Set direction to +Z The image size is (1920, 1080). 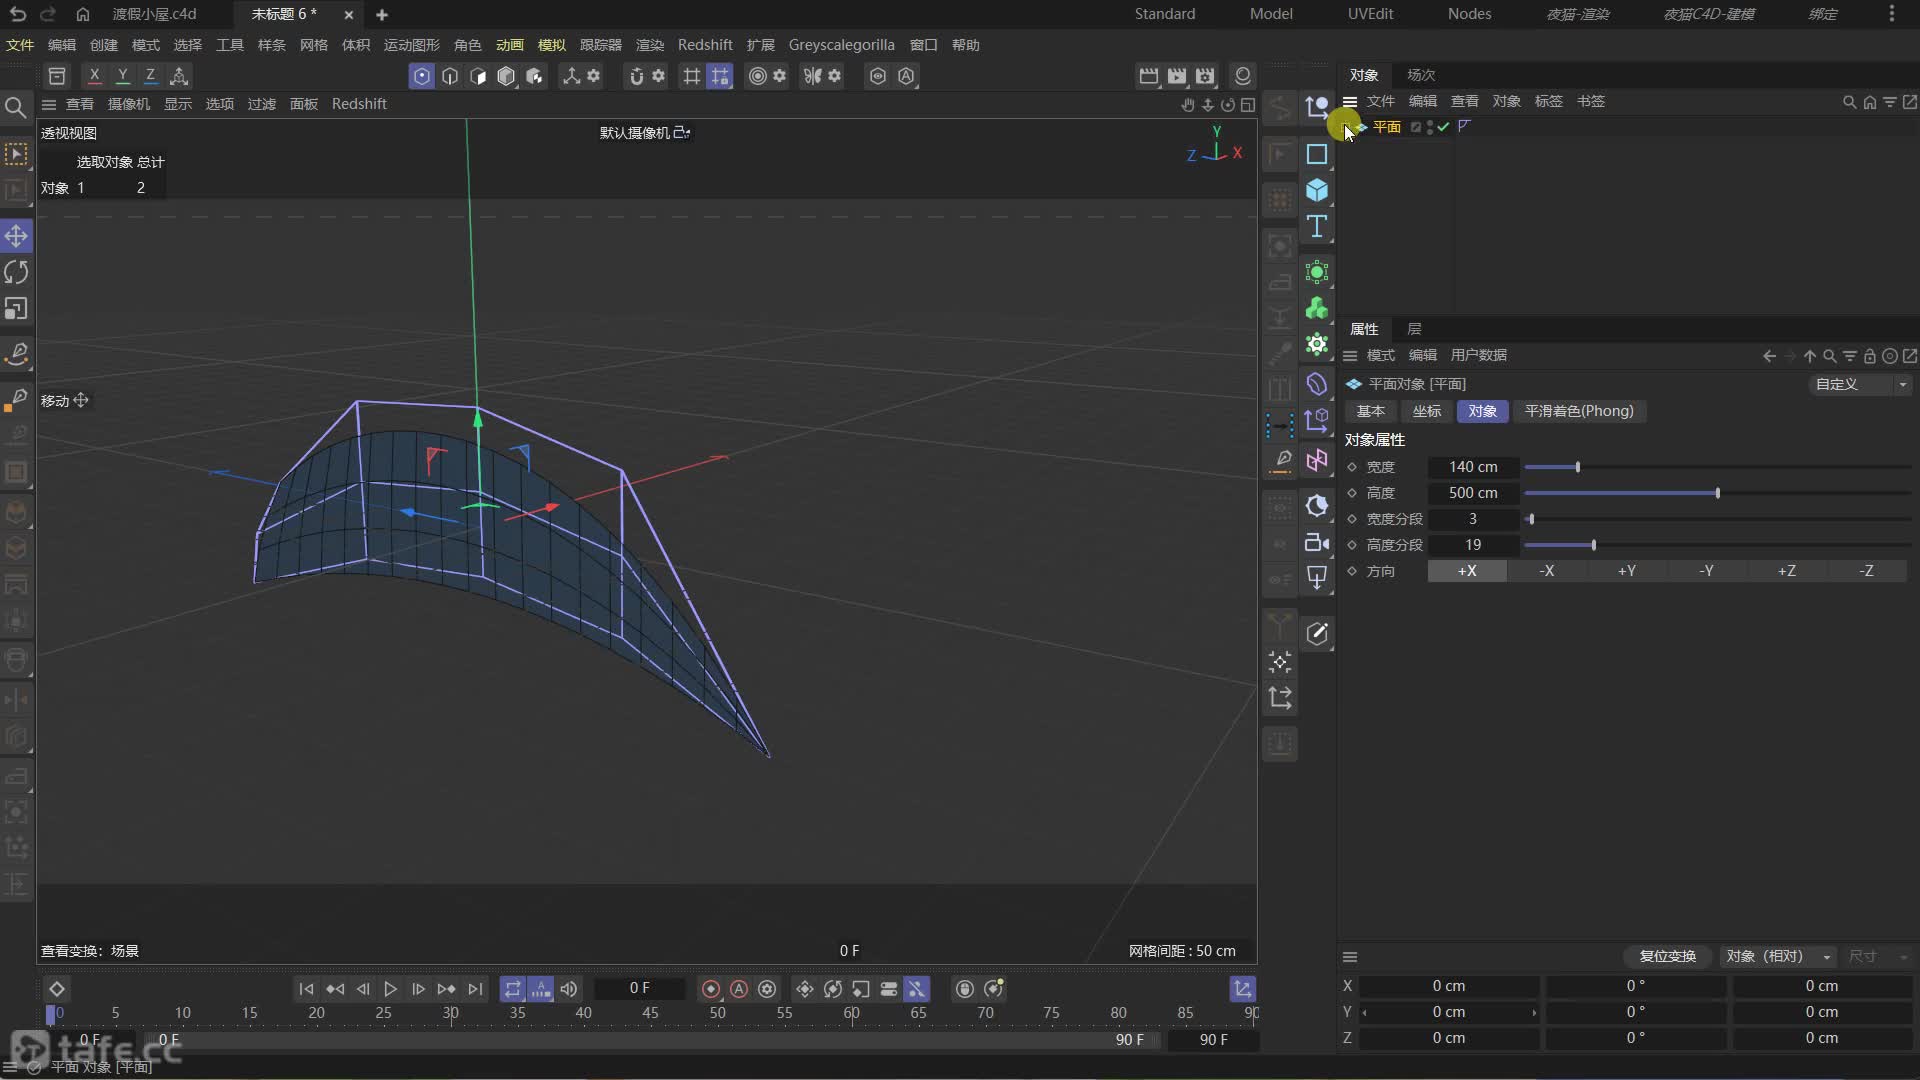pyautogui.click(x=1787, y=571)
